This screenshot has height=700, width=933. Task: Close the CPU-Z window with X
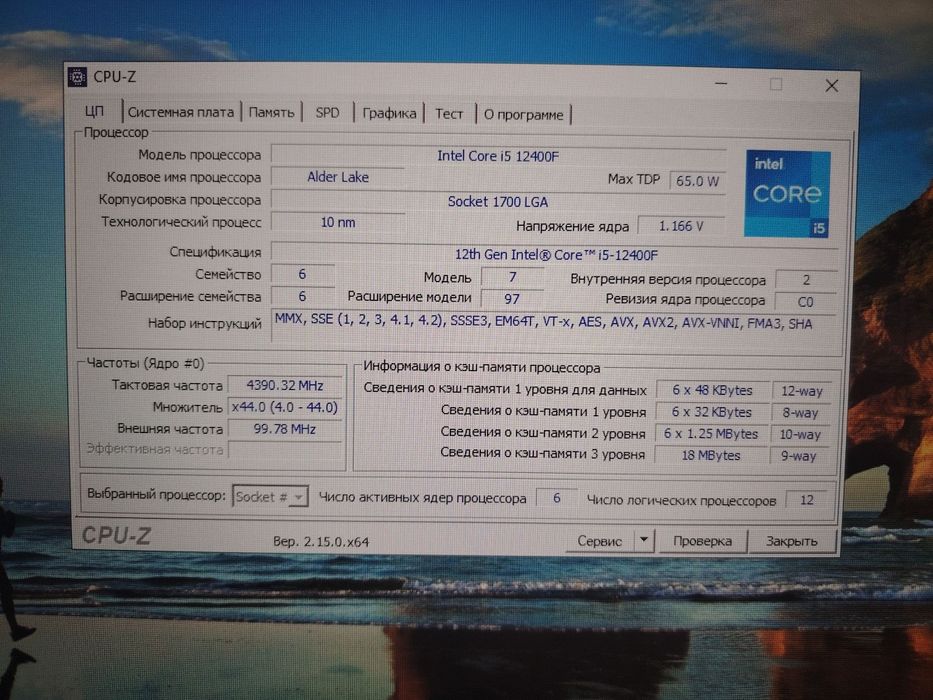click(x=832, y=86)
